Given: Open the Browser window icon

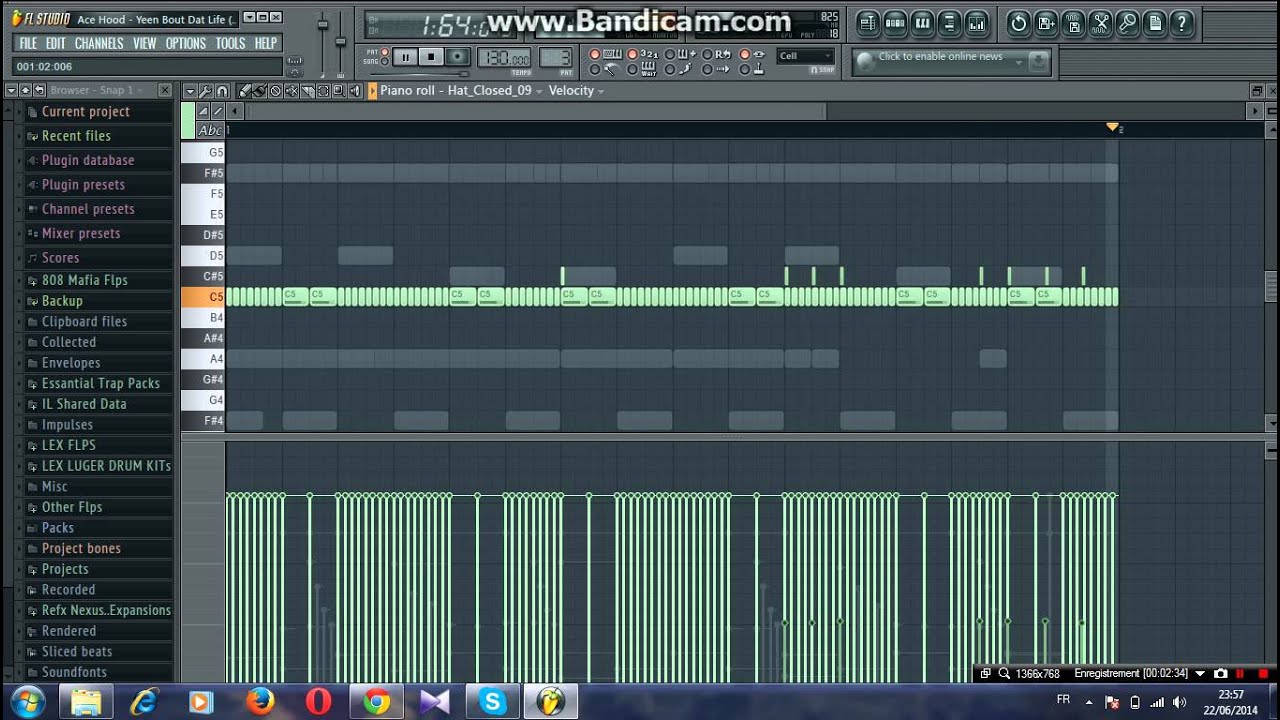Looking at the screenshot, I should [949, 23].
